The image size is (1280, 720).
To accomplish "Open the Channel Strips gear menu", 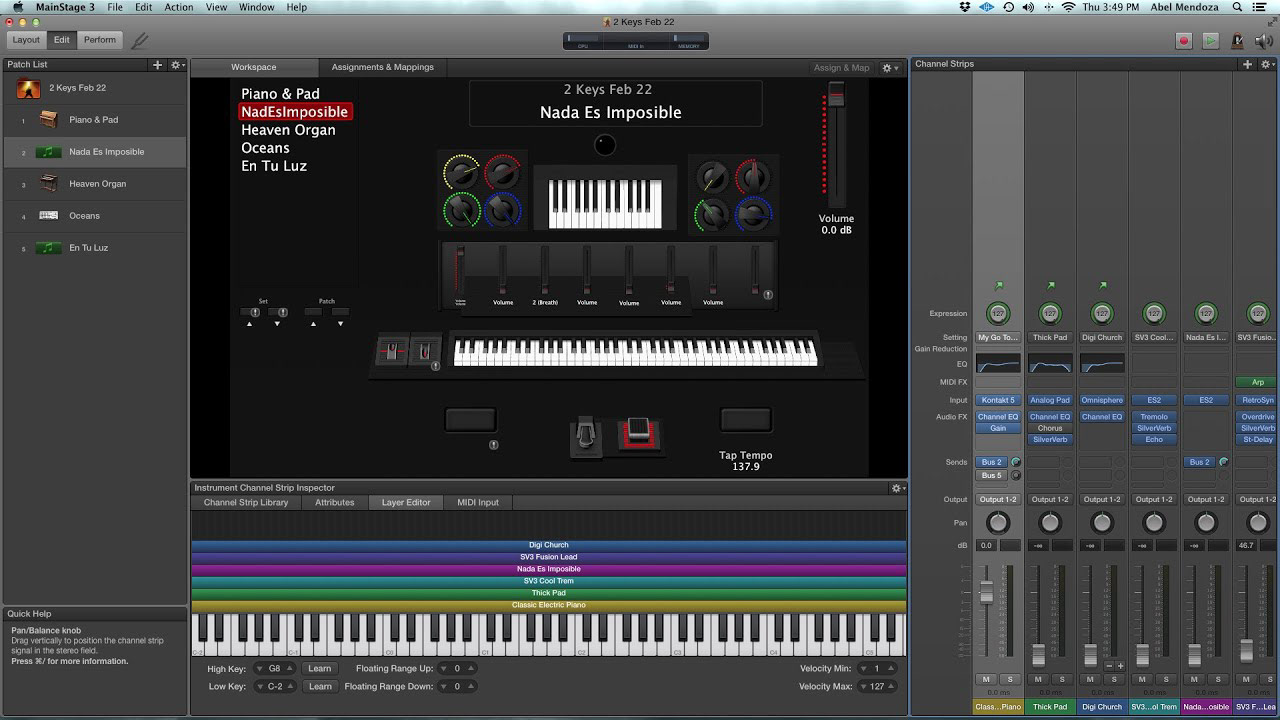I will [1267, 64].
